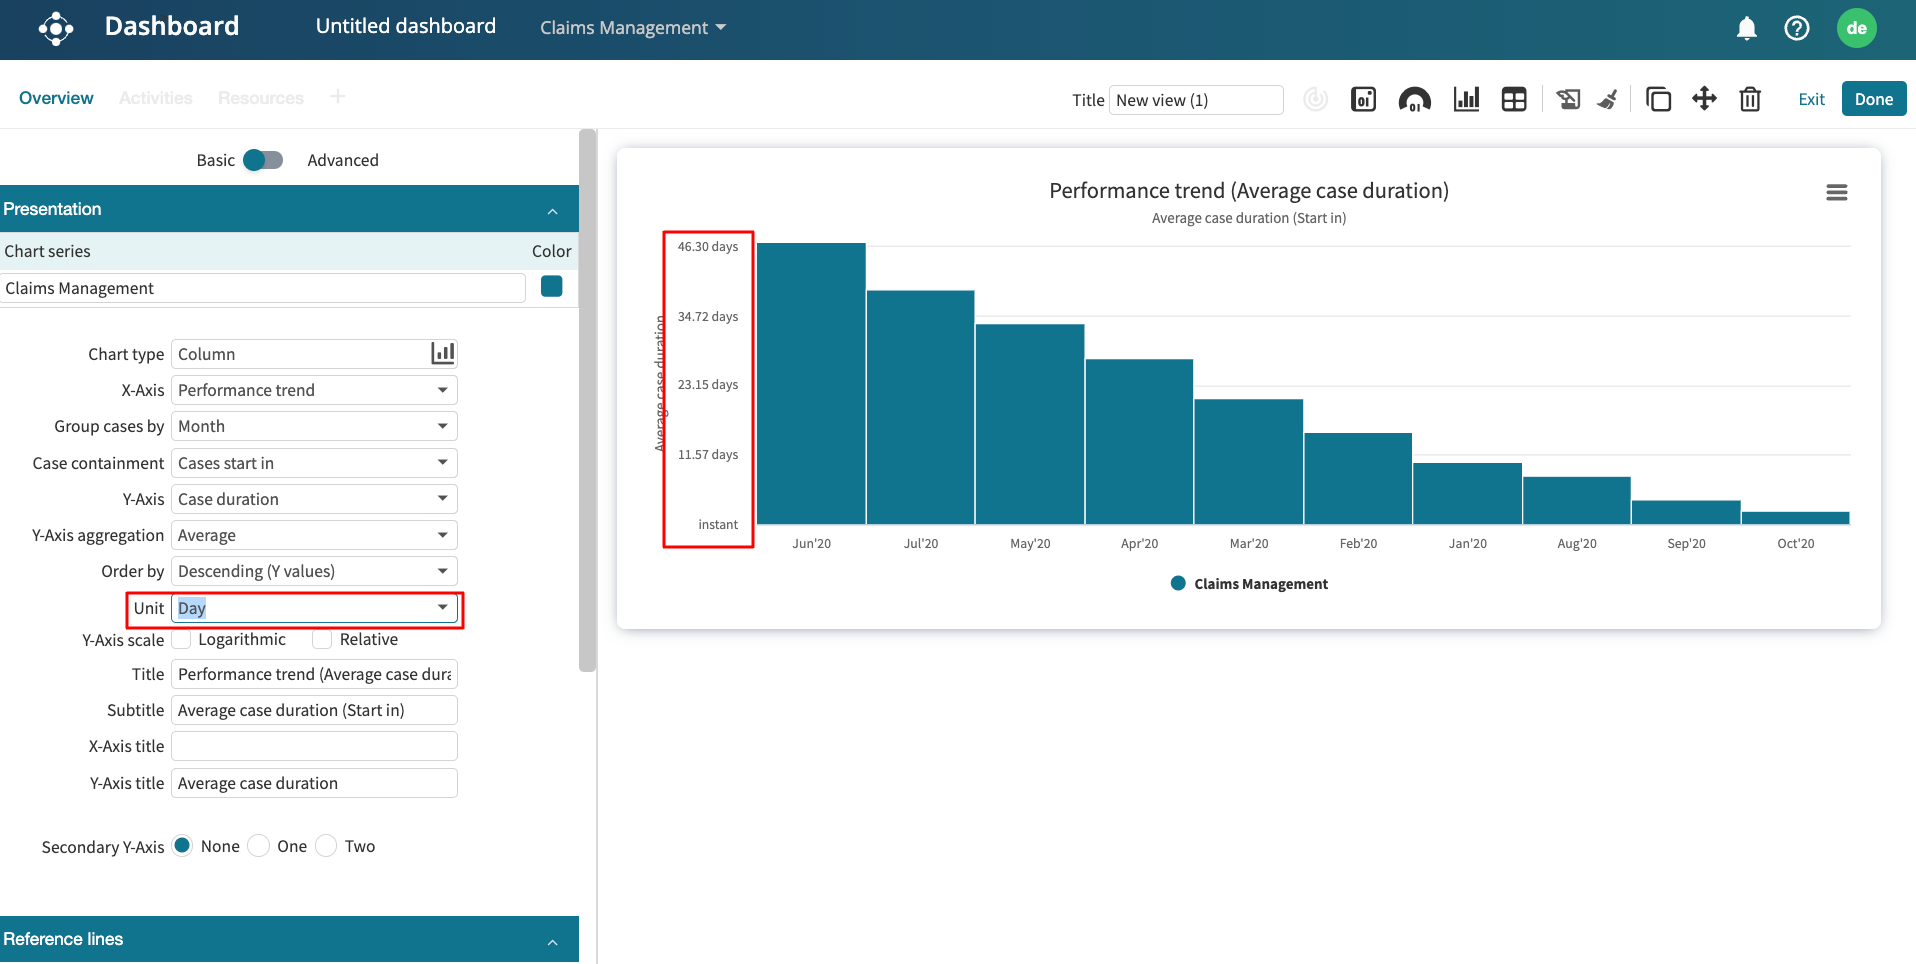
Task: Add a gauge widget from toolbar
Action: click(1414, 99)
